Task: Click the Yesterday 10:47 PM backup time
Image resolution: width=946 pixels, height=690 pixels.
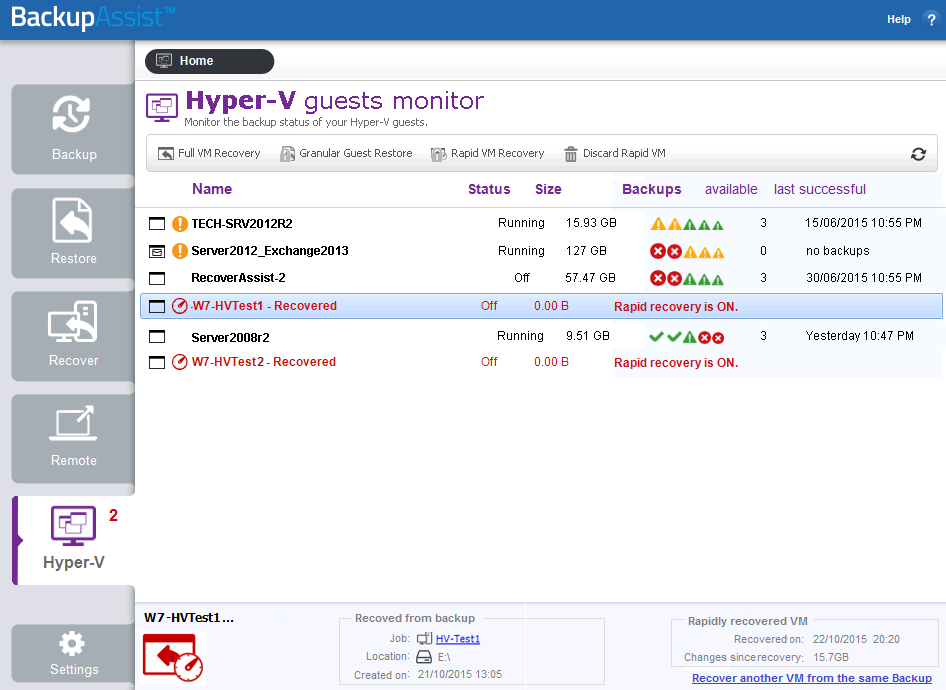Action: [x=859, y=336]
